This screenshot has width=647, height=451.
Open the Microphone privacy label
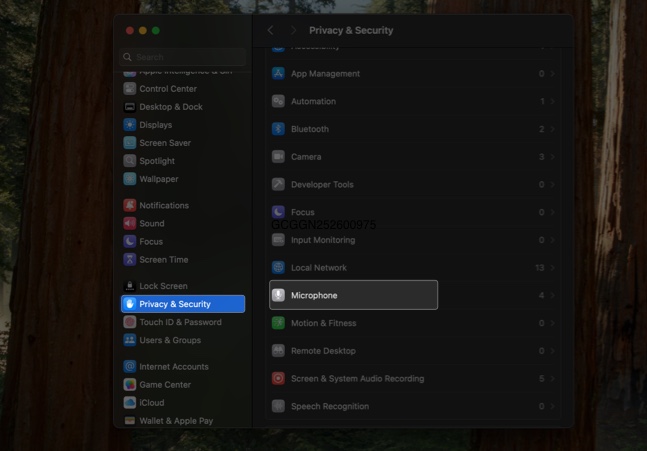coord(314,295)
